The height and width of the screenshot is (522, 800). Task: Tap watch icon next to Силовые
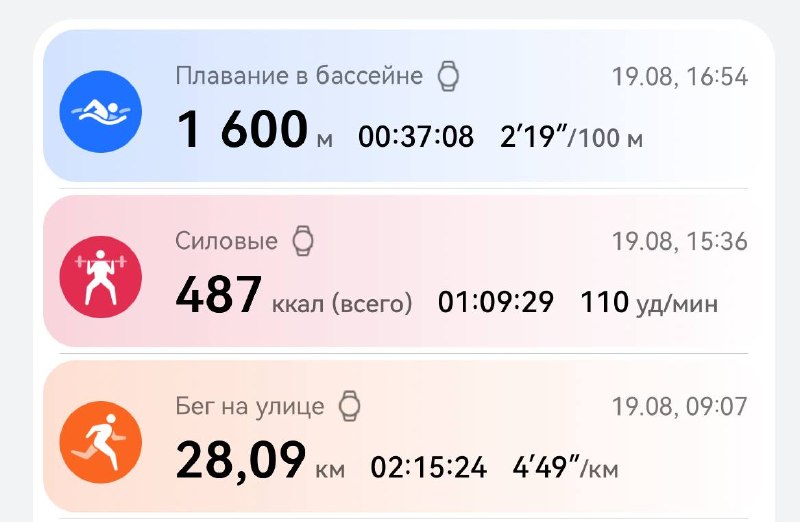[x=303, y=241]
